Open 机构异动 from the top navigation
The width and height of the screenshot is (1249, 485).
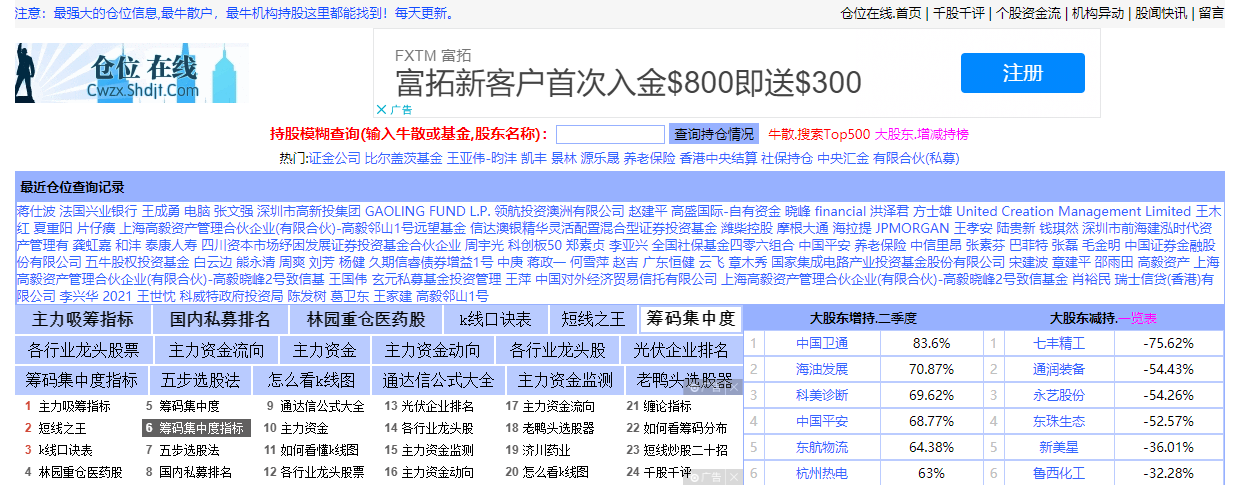pyautogui.click(x=1099, y=13)
